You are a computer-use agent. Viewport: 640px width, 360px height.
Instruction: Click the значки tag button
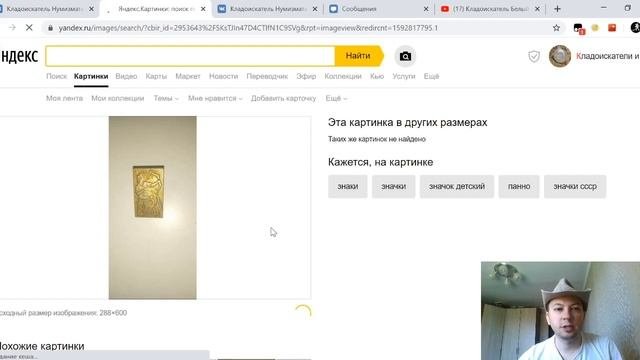pyautogui.click(x=393, y=187)
